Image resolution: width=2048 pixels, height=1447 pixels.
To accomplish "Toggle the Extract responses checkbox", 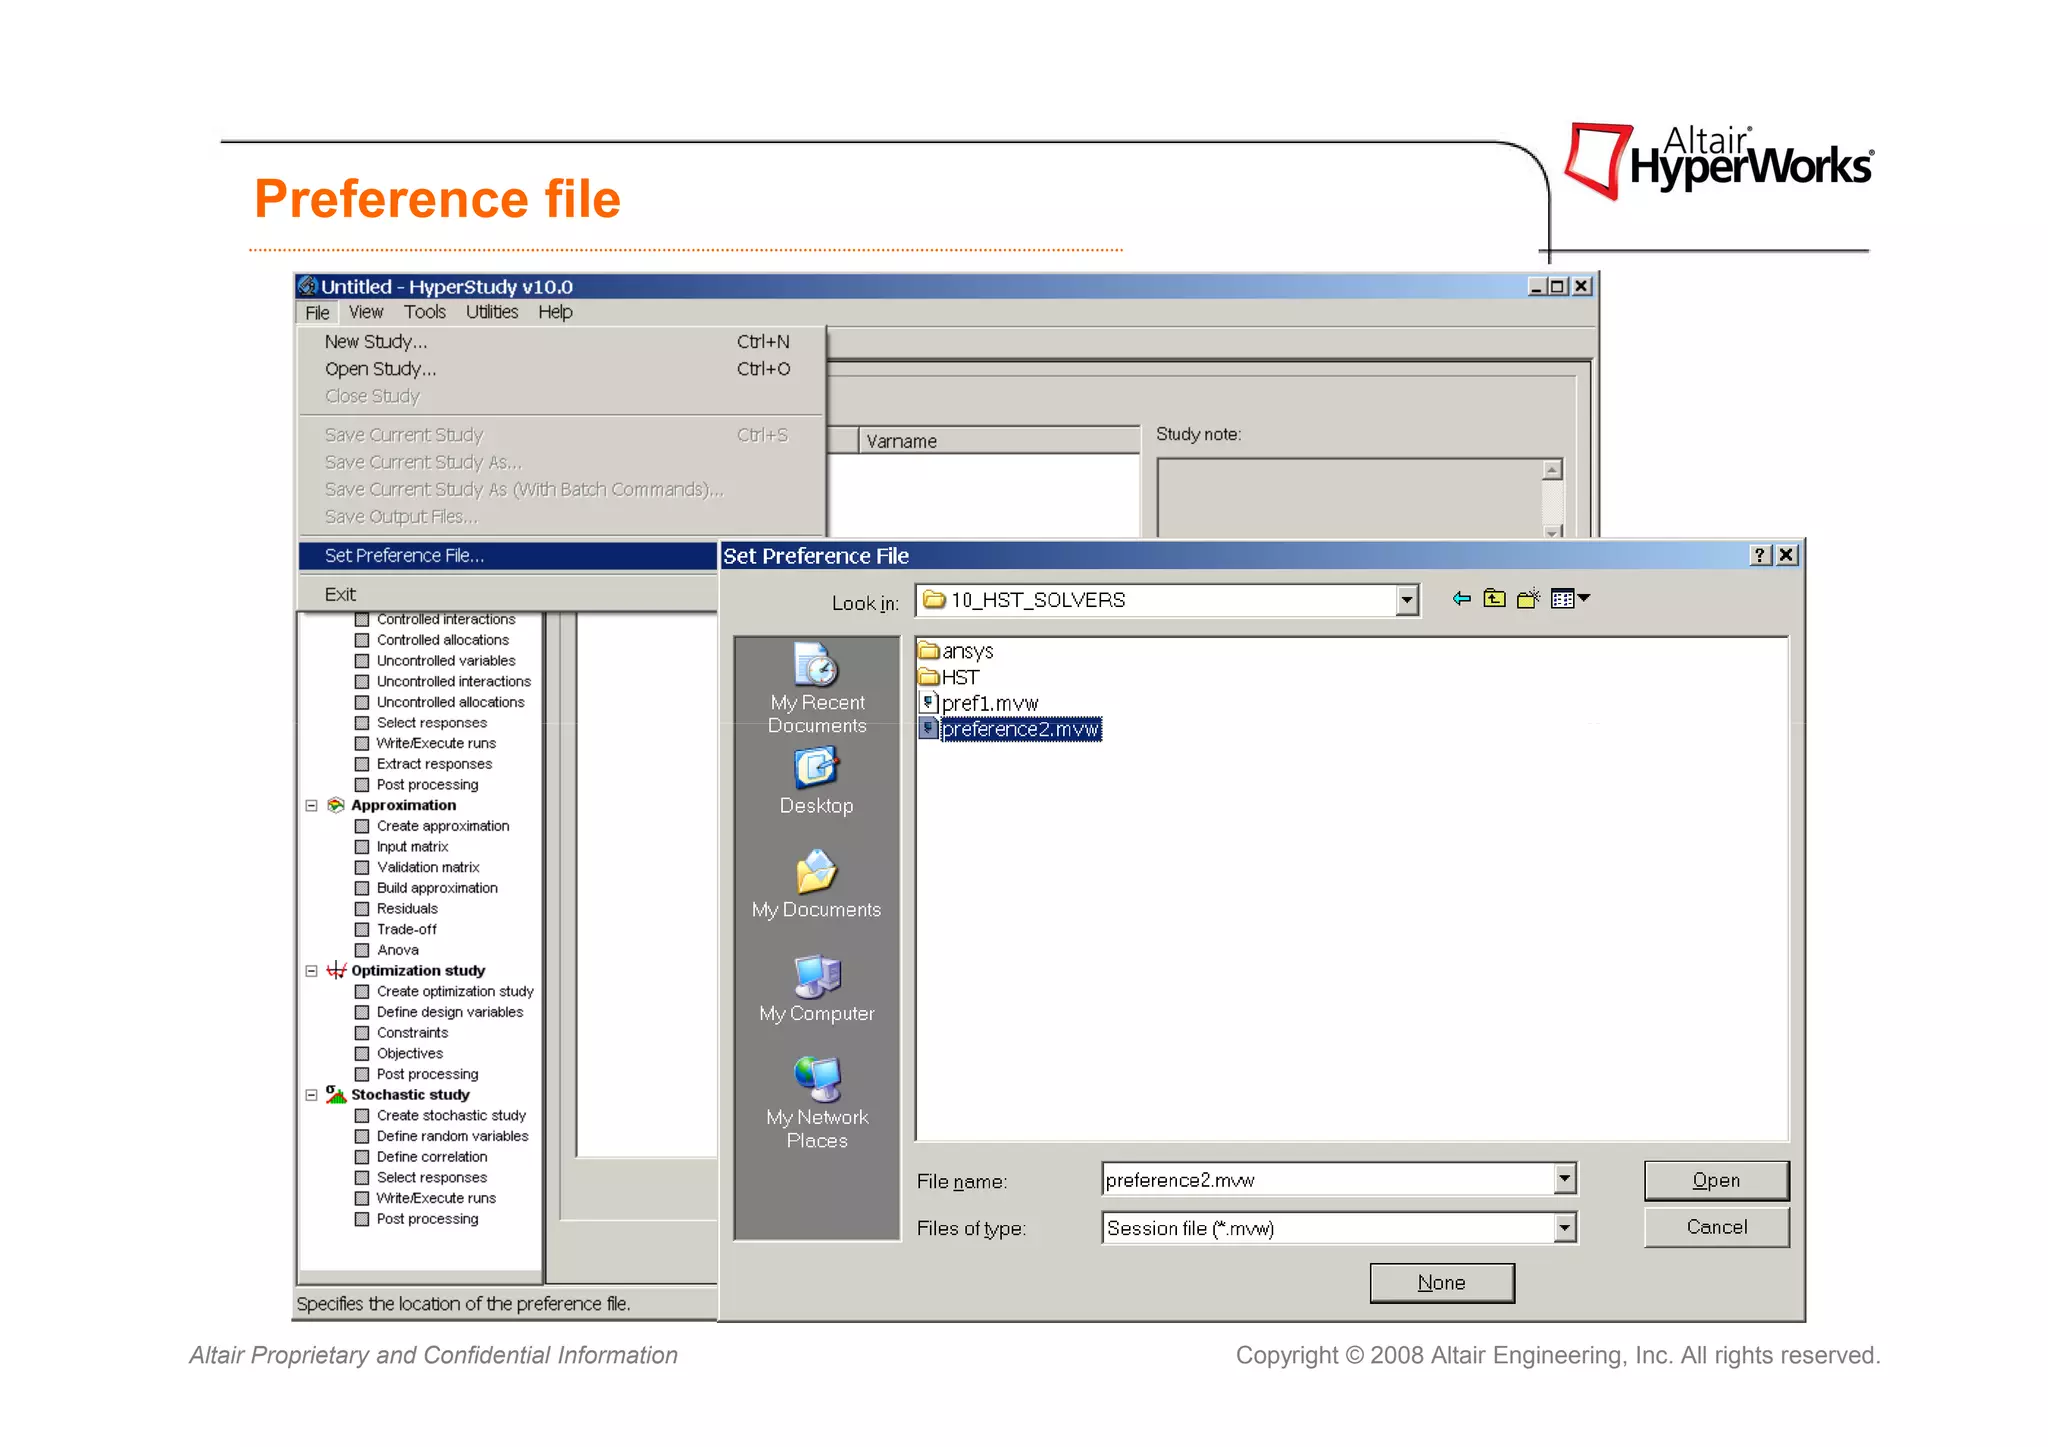I will [x=362, y=764].
